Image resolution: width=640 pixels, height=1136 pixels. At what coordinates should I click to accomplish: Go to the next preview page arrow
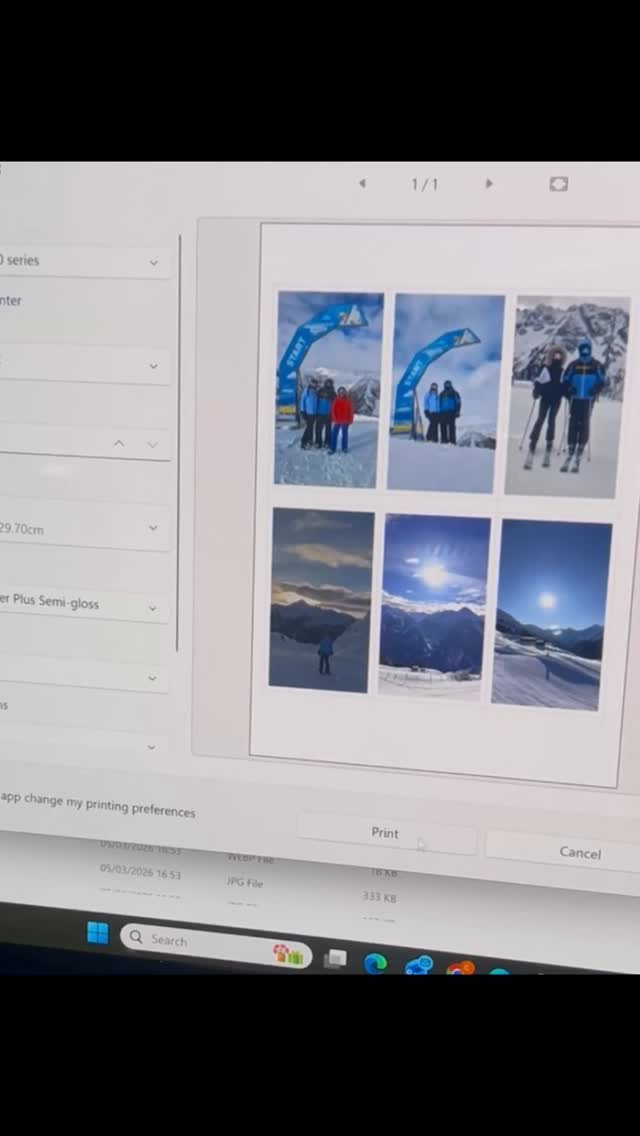pyautogui.click(x=489, y=183)
